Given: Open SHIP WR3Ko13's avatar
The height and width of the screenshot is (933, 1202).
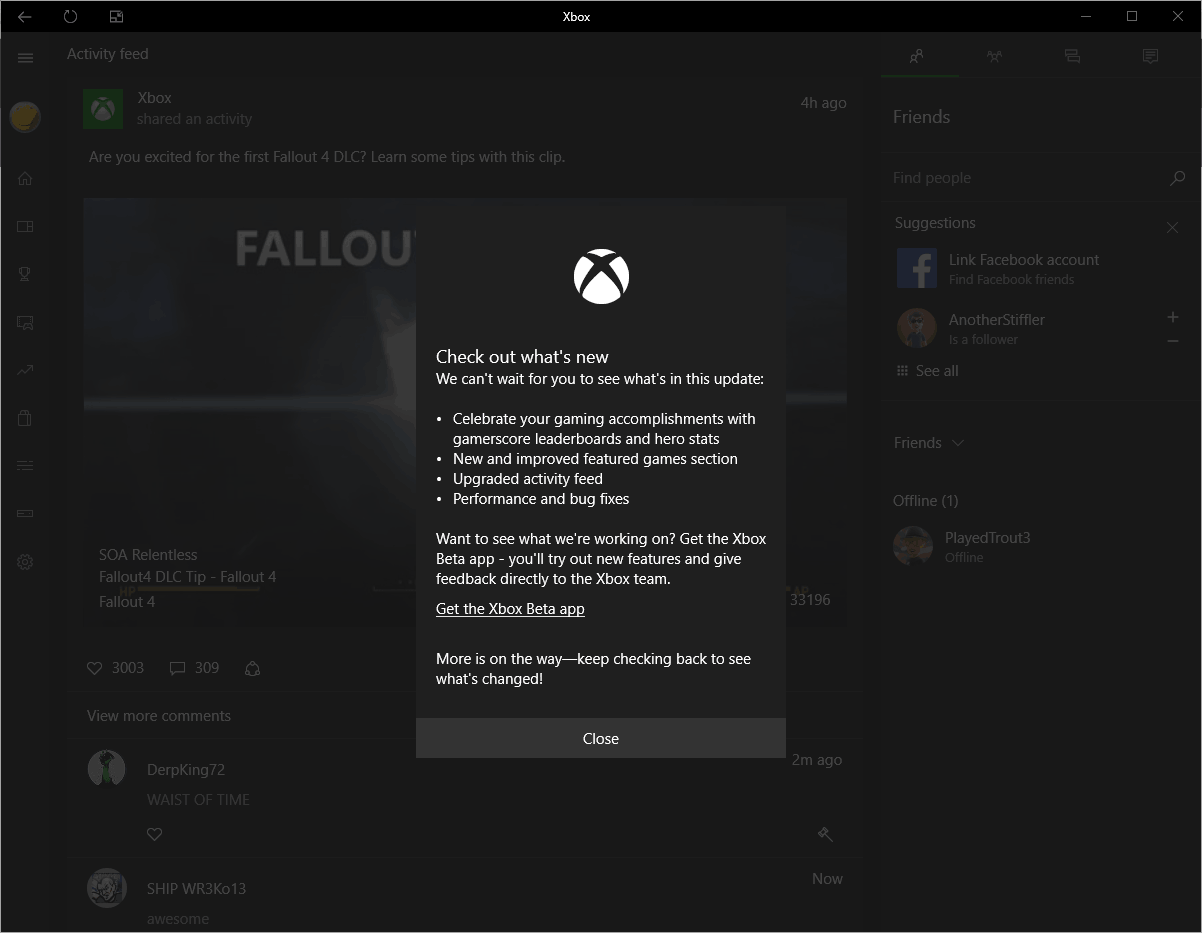Looking at the screenshot, I should coord(106,888).
